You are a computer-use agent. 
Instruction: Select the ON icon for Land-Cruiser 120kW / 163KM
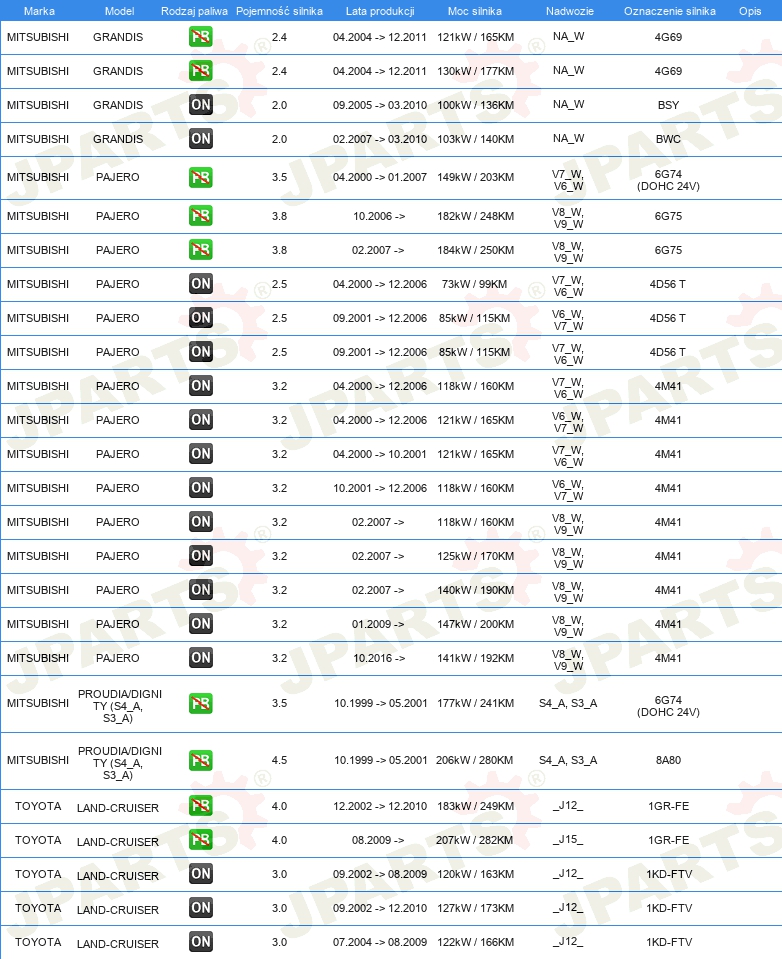tap(201, 874)
